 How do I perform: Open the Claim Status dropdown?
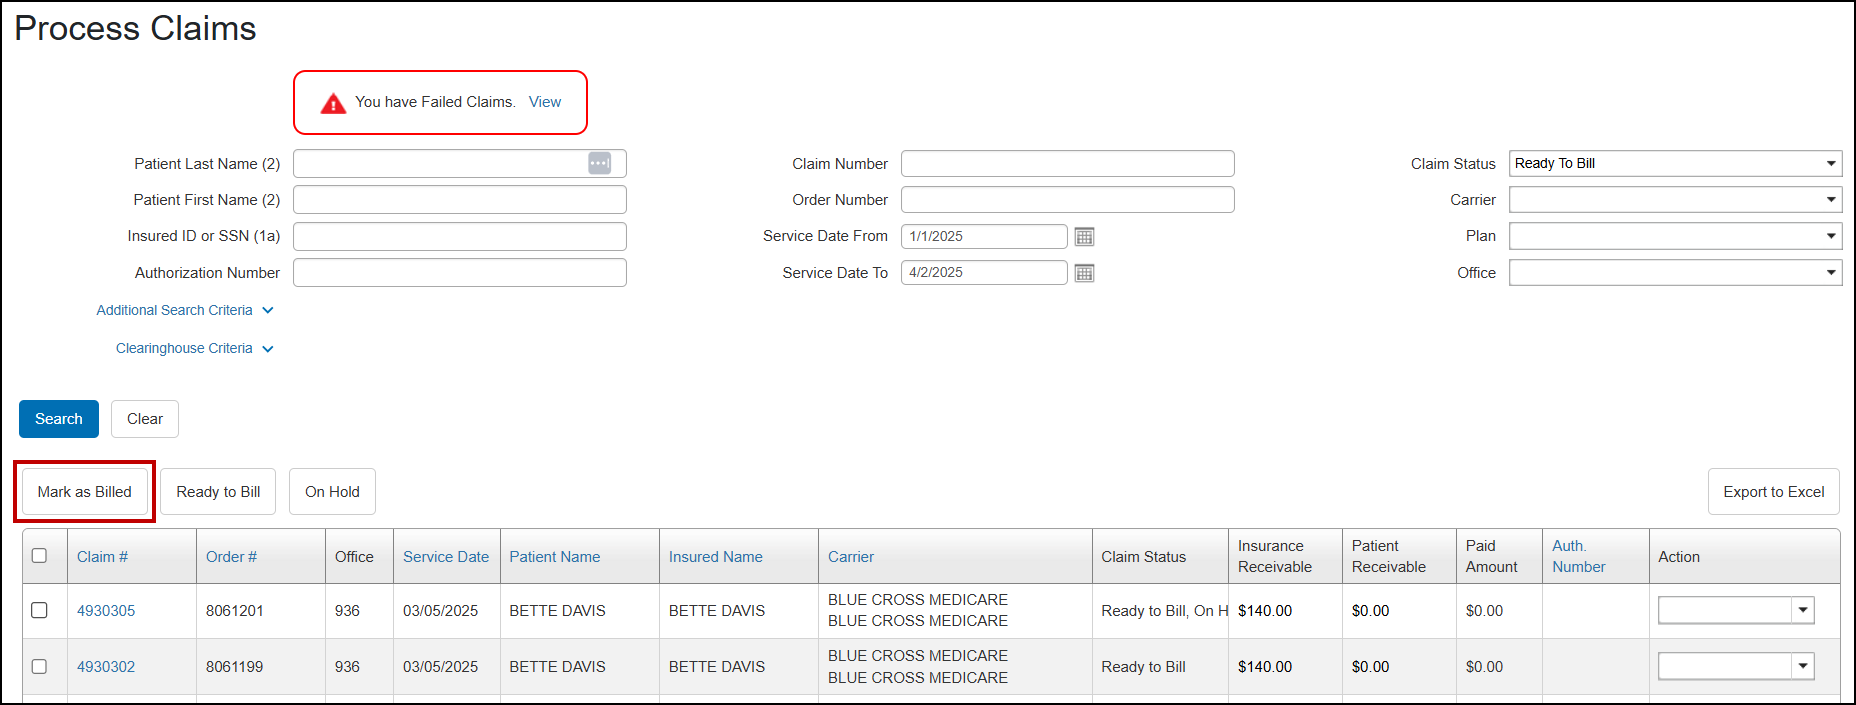1675,163
